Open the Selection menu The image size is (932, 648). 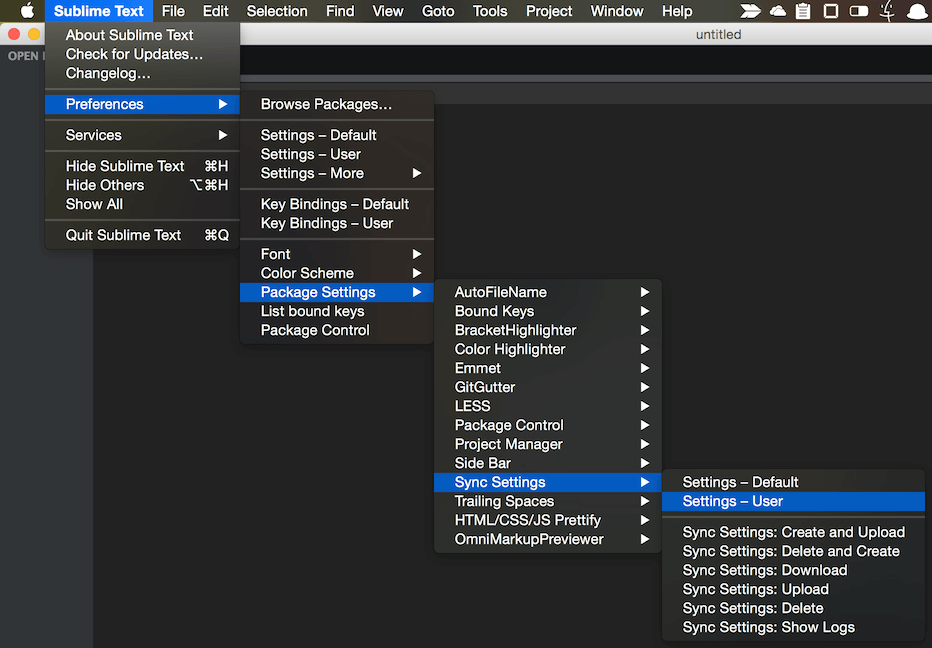click(277, 11)
